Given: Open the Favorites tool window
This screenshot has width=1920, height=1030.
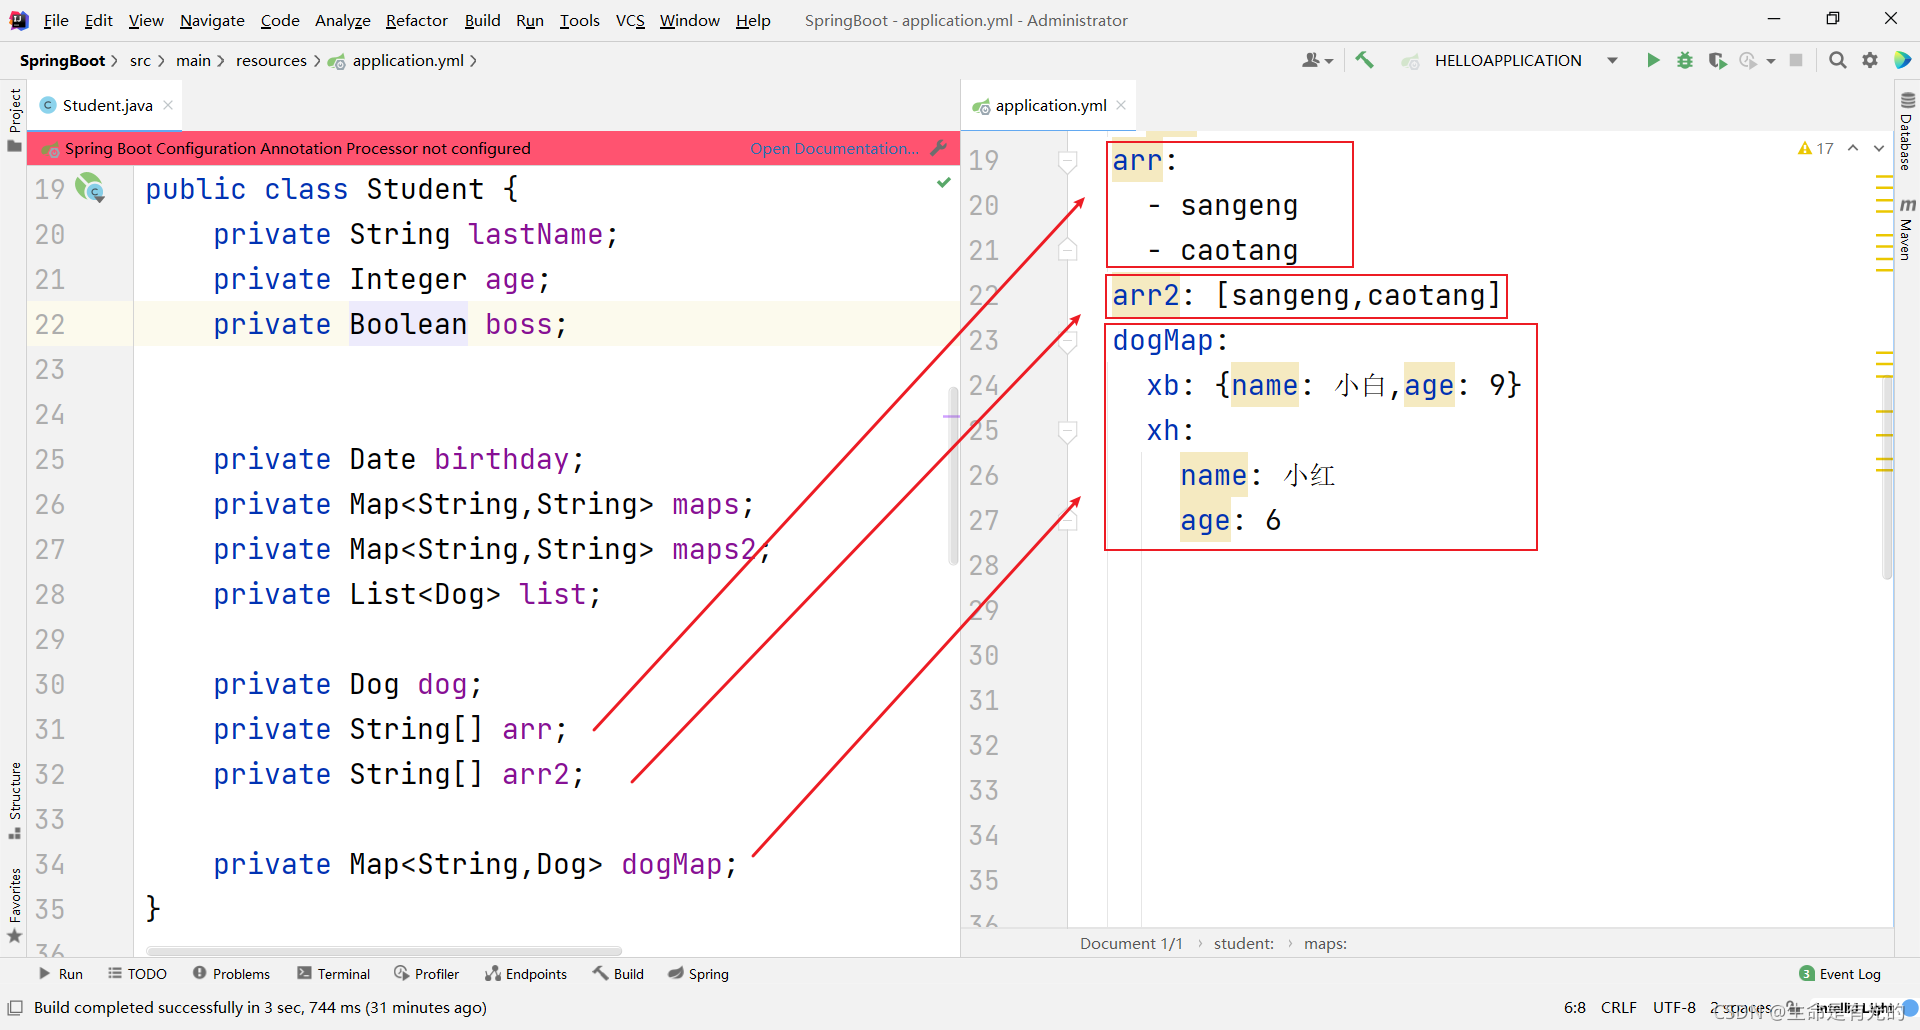Looking at the screenshot, I should click(14, 906).
